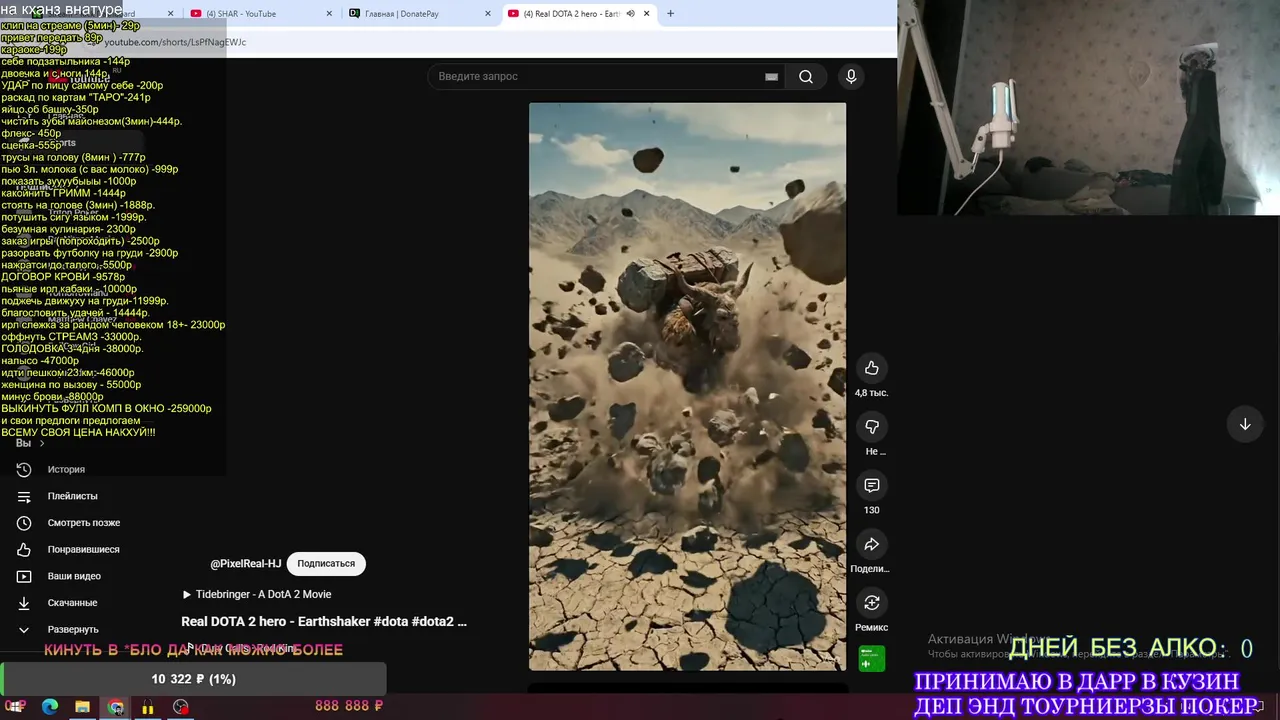The image size is (1280, 720).
Task: Subscribe with the Подписаться button
Action: pos(326,563)
